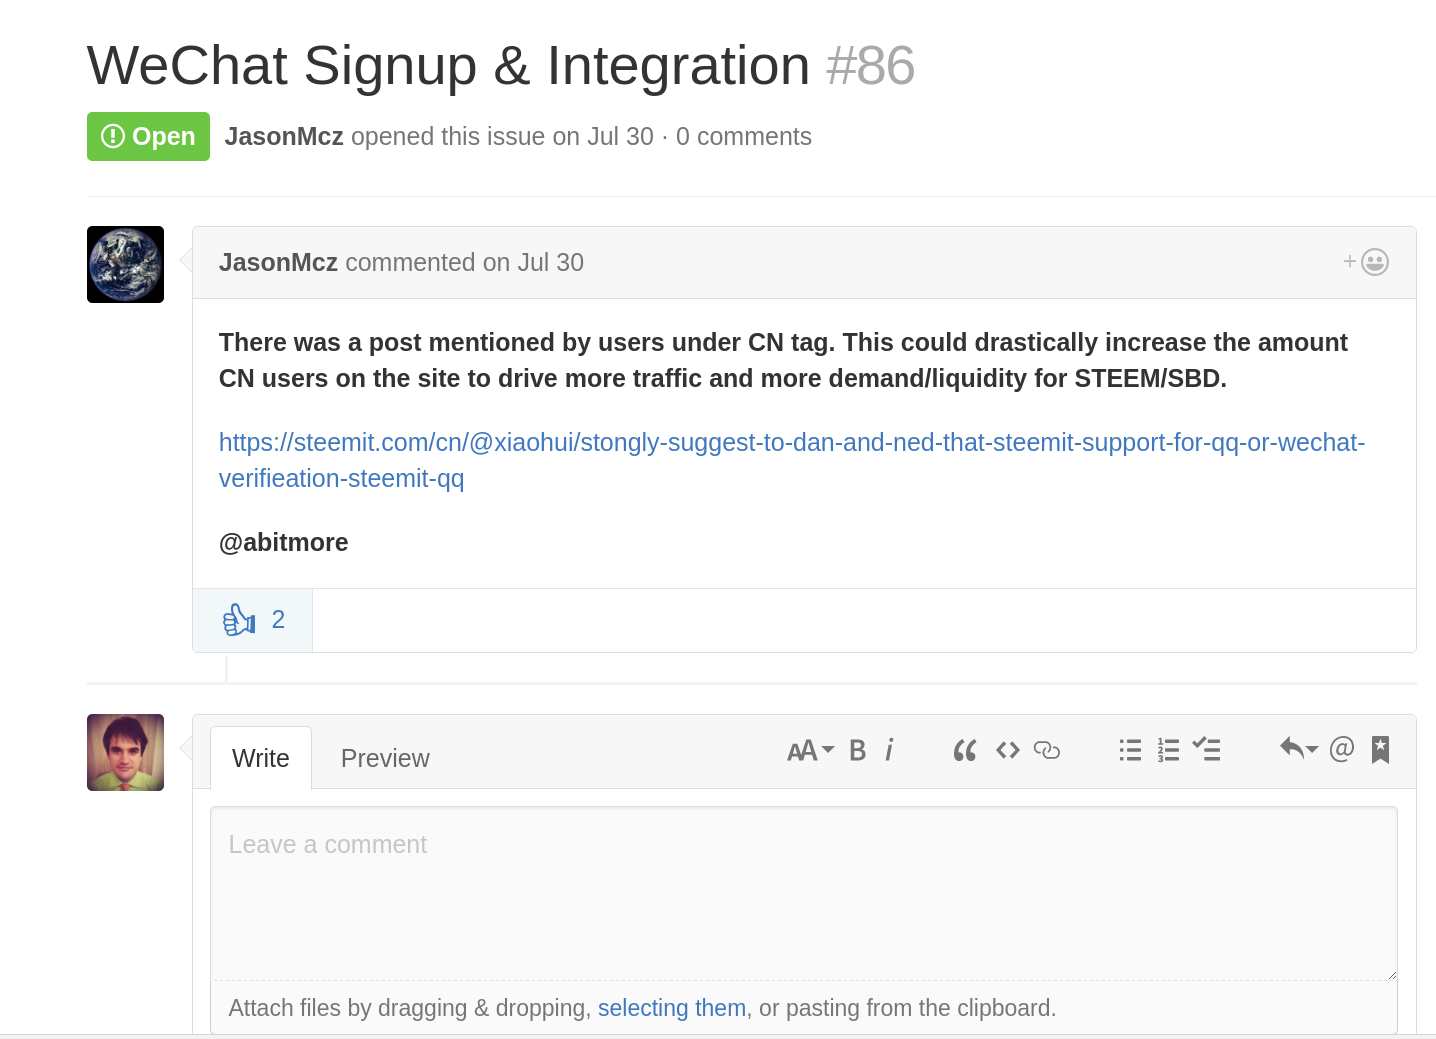The width and height of the screenshot is (1436, 1039).
Task: Click your own avatar beside comment box
Action: click(x=125, y=752)
